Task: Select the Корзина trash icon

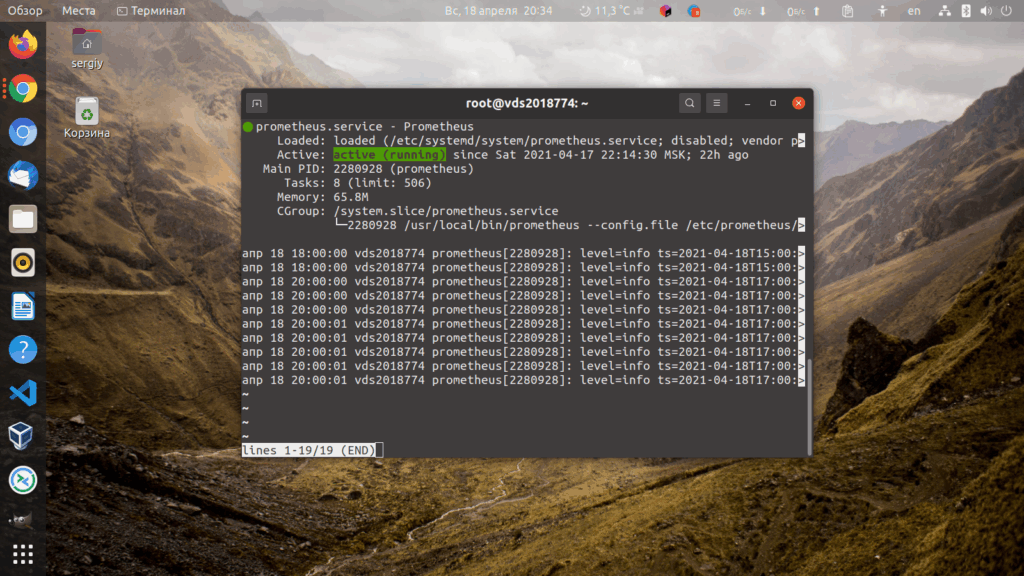Action: pyautogui.click(x=87, y=118)
